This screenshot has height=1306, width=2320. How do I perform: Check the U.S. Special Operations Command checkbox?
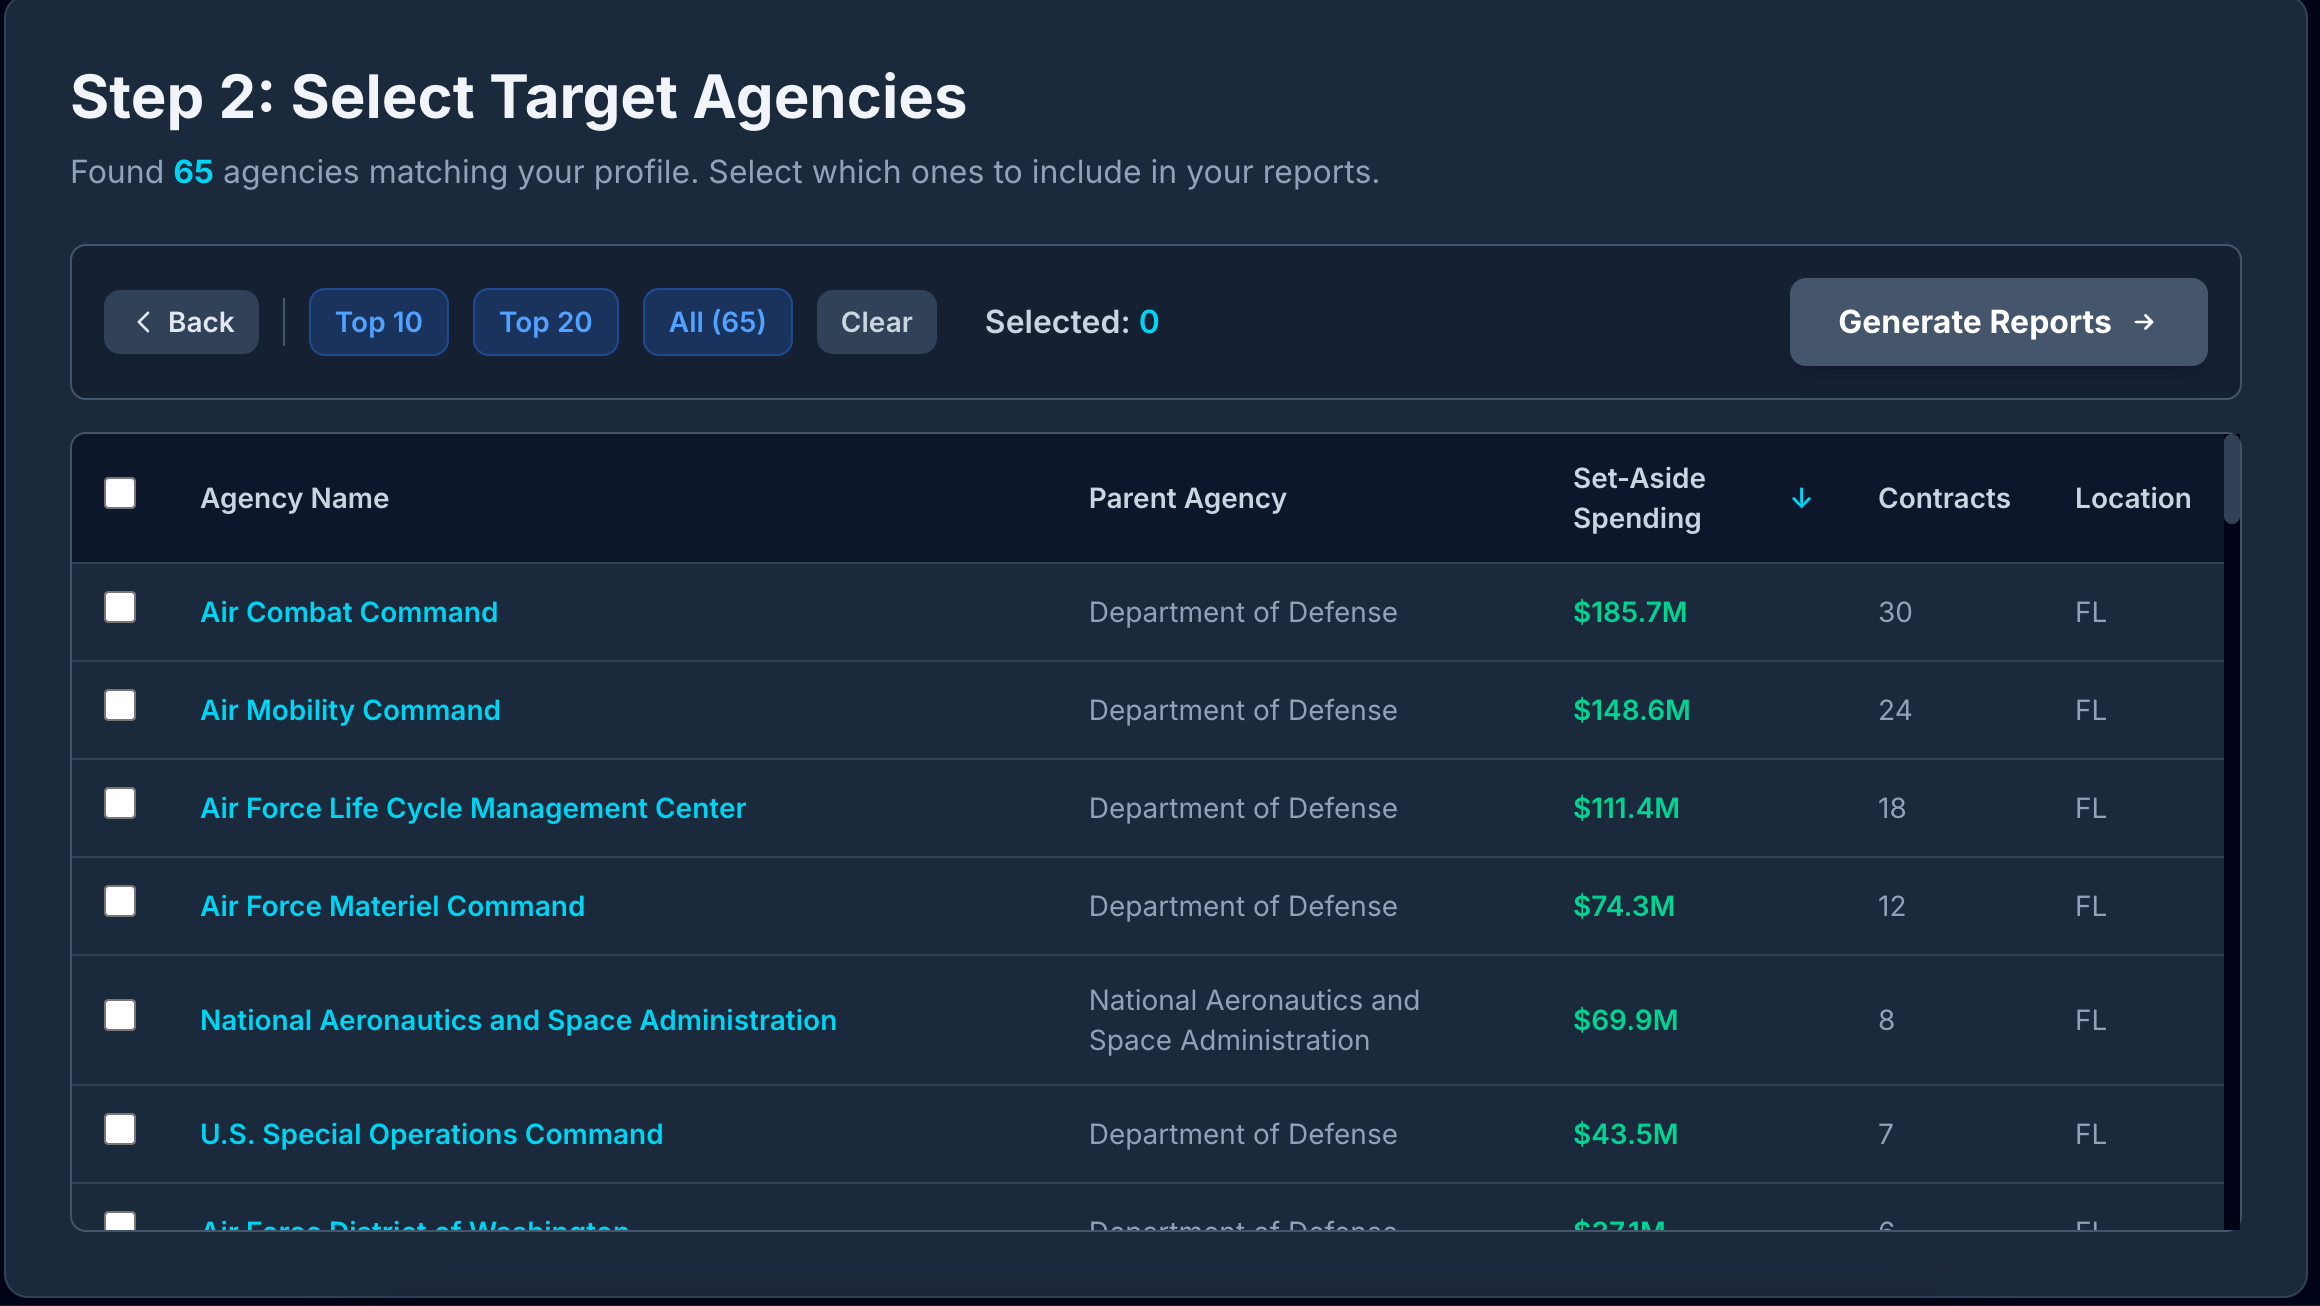pyautogui.click(x=119, y=1129)
